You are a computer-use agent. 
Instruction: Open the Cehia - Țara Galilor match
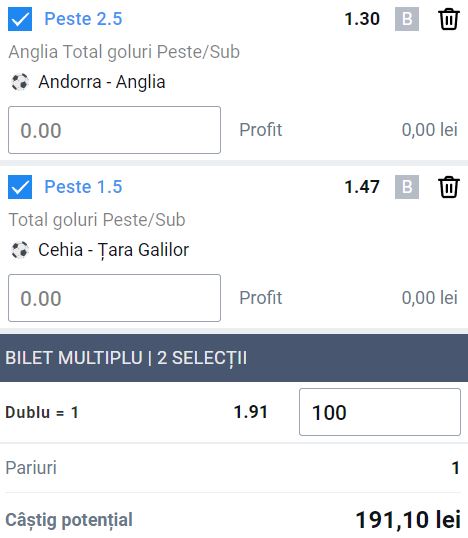point(114,250)
